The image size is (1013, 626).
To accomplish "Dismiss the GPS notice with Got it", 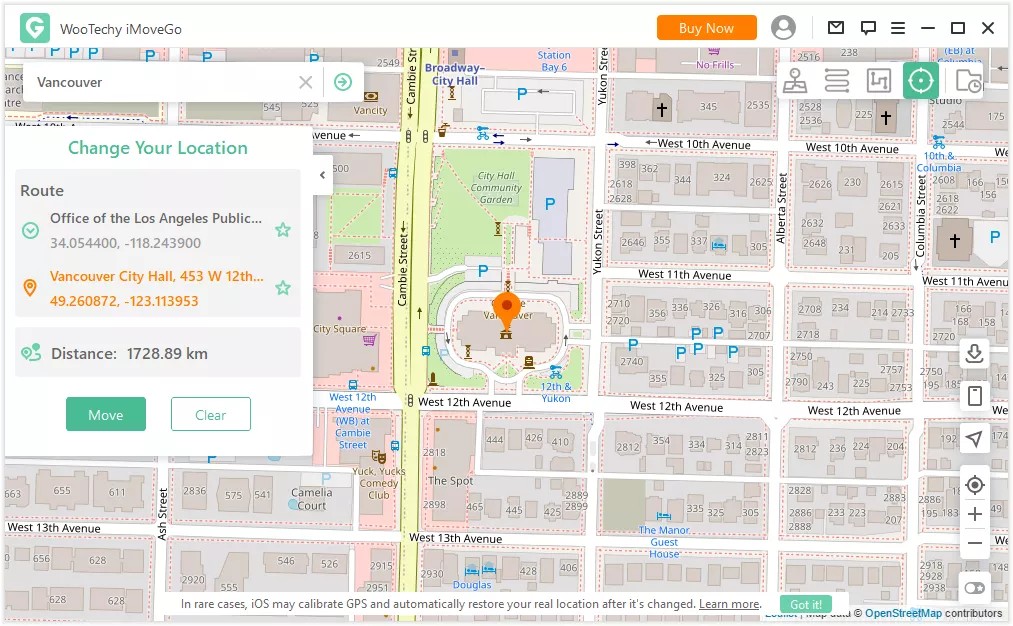I will tap(805, 604).
